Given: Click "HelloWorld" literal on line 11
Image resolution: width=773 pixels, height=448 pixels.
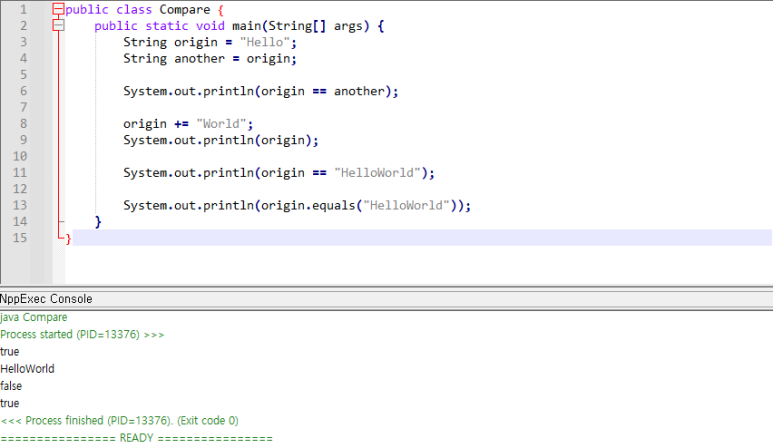Looking at the screenshot, I should 377,173.
